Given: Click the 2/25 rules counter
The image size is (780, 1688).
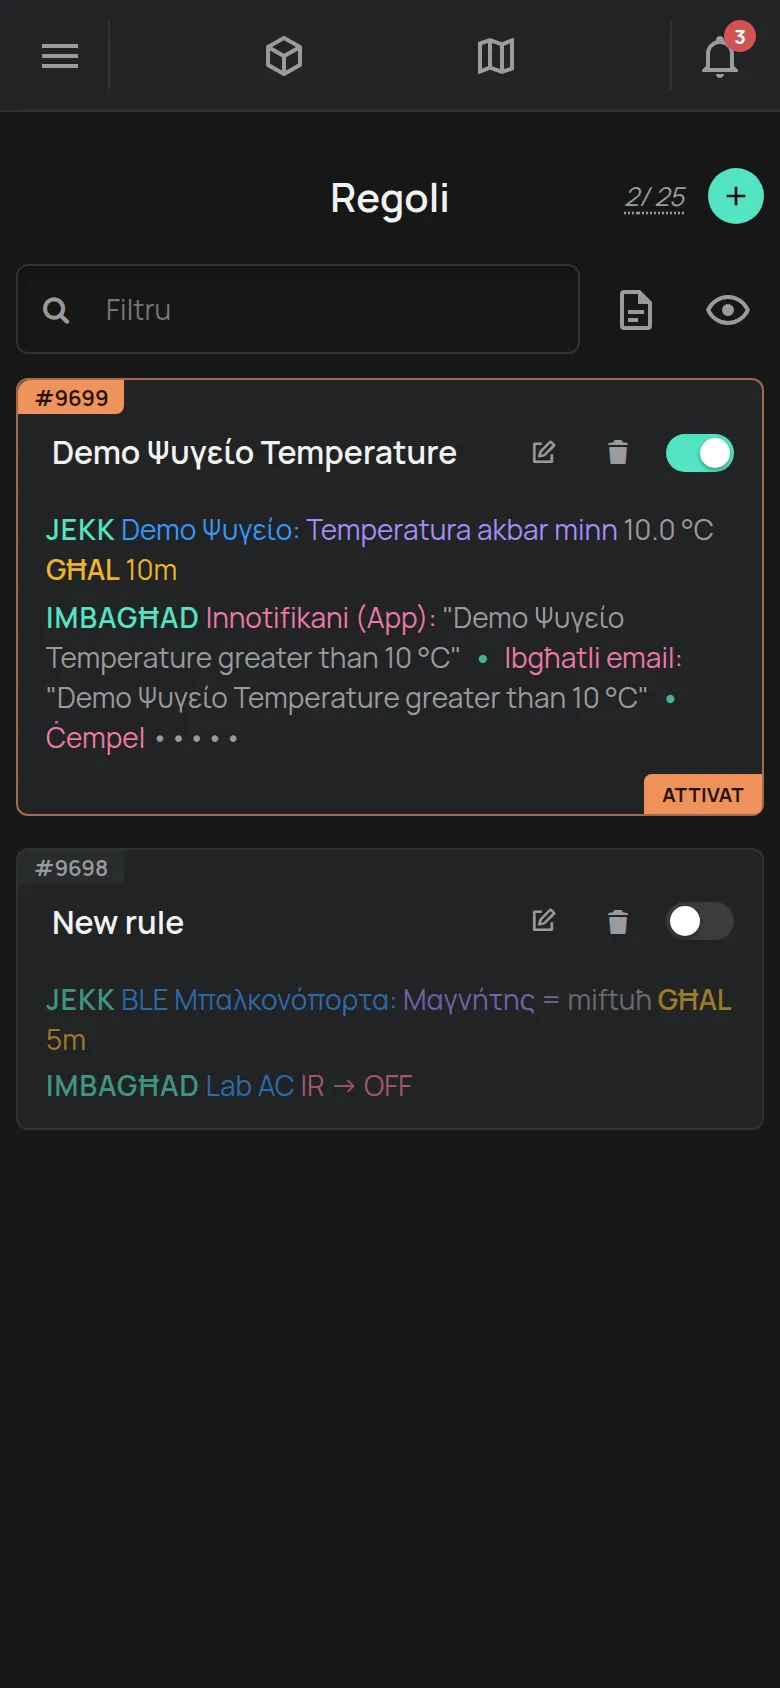Looking at the screenshot, I should click(x=655, y=197).
